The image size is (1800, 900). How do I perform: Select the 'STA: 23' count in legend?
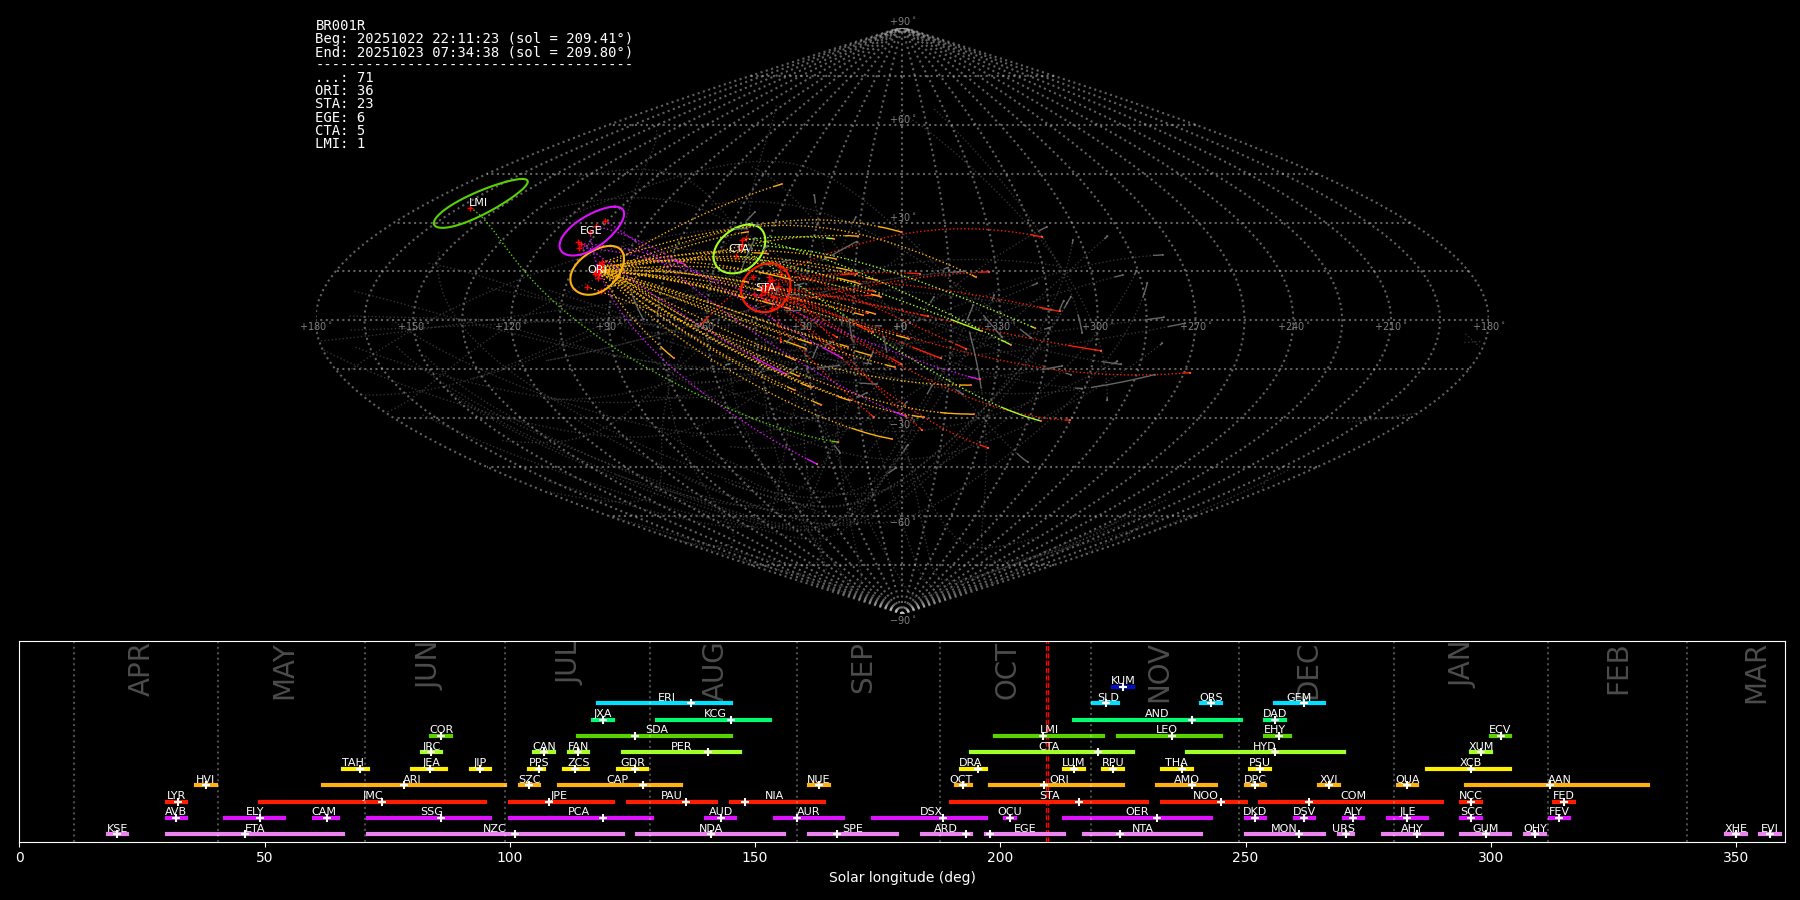click(x=344, y=103)
